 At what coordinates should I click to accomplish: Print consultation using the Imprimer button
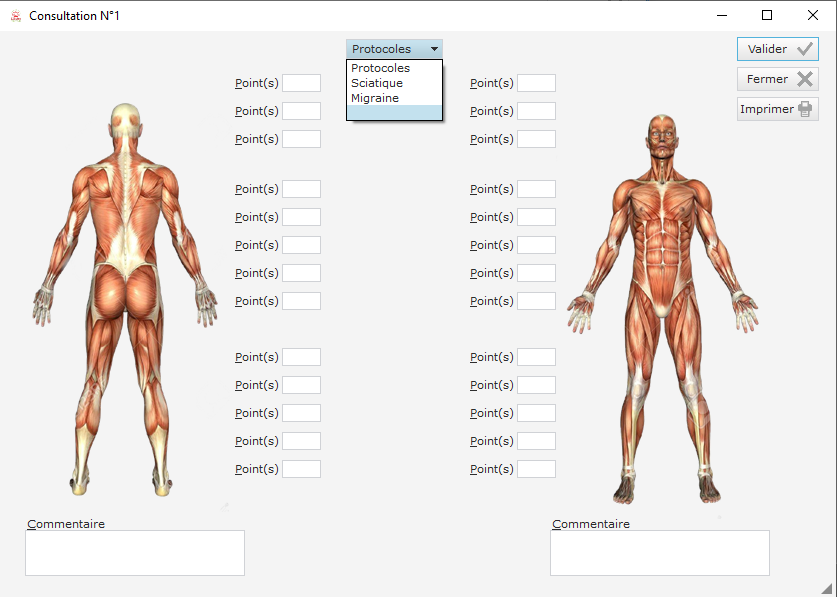[x=777, y=109]
